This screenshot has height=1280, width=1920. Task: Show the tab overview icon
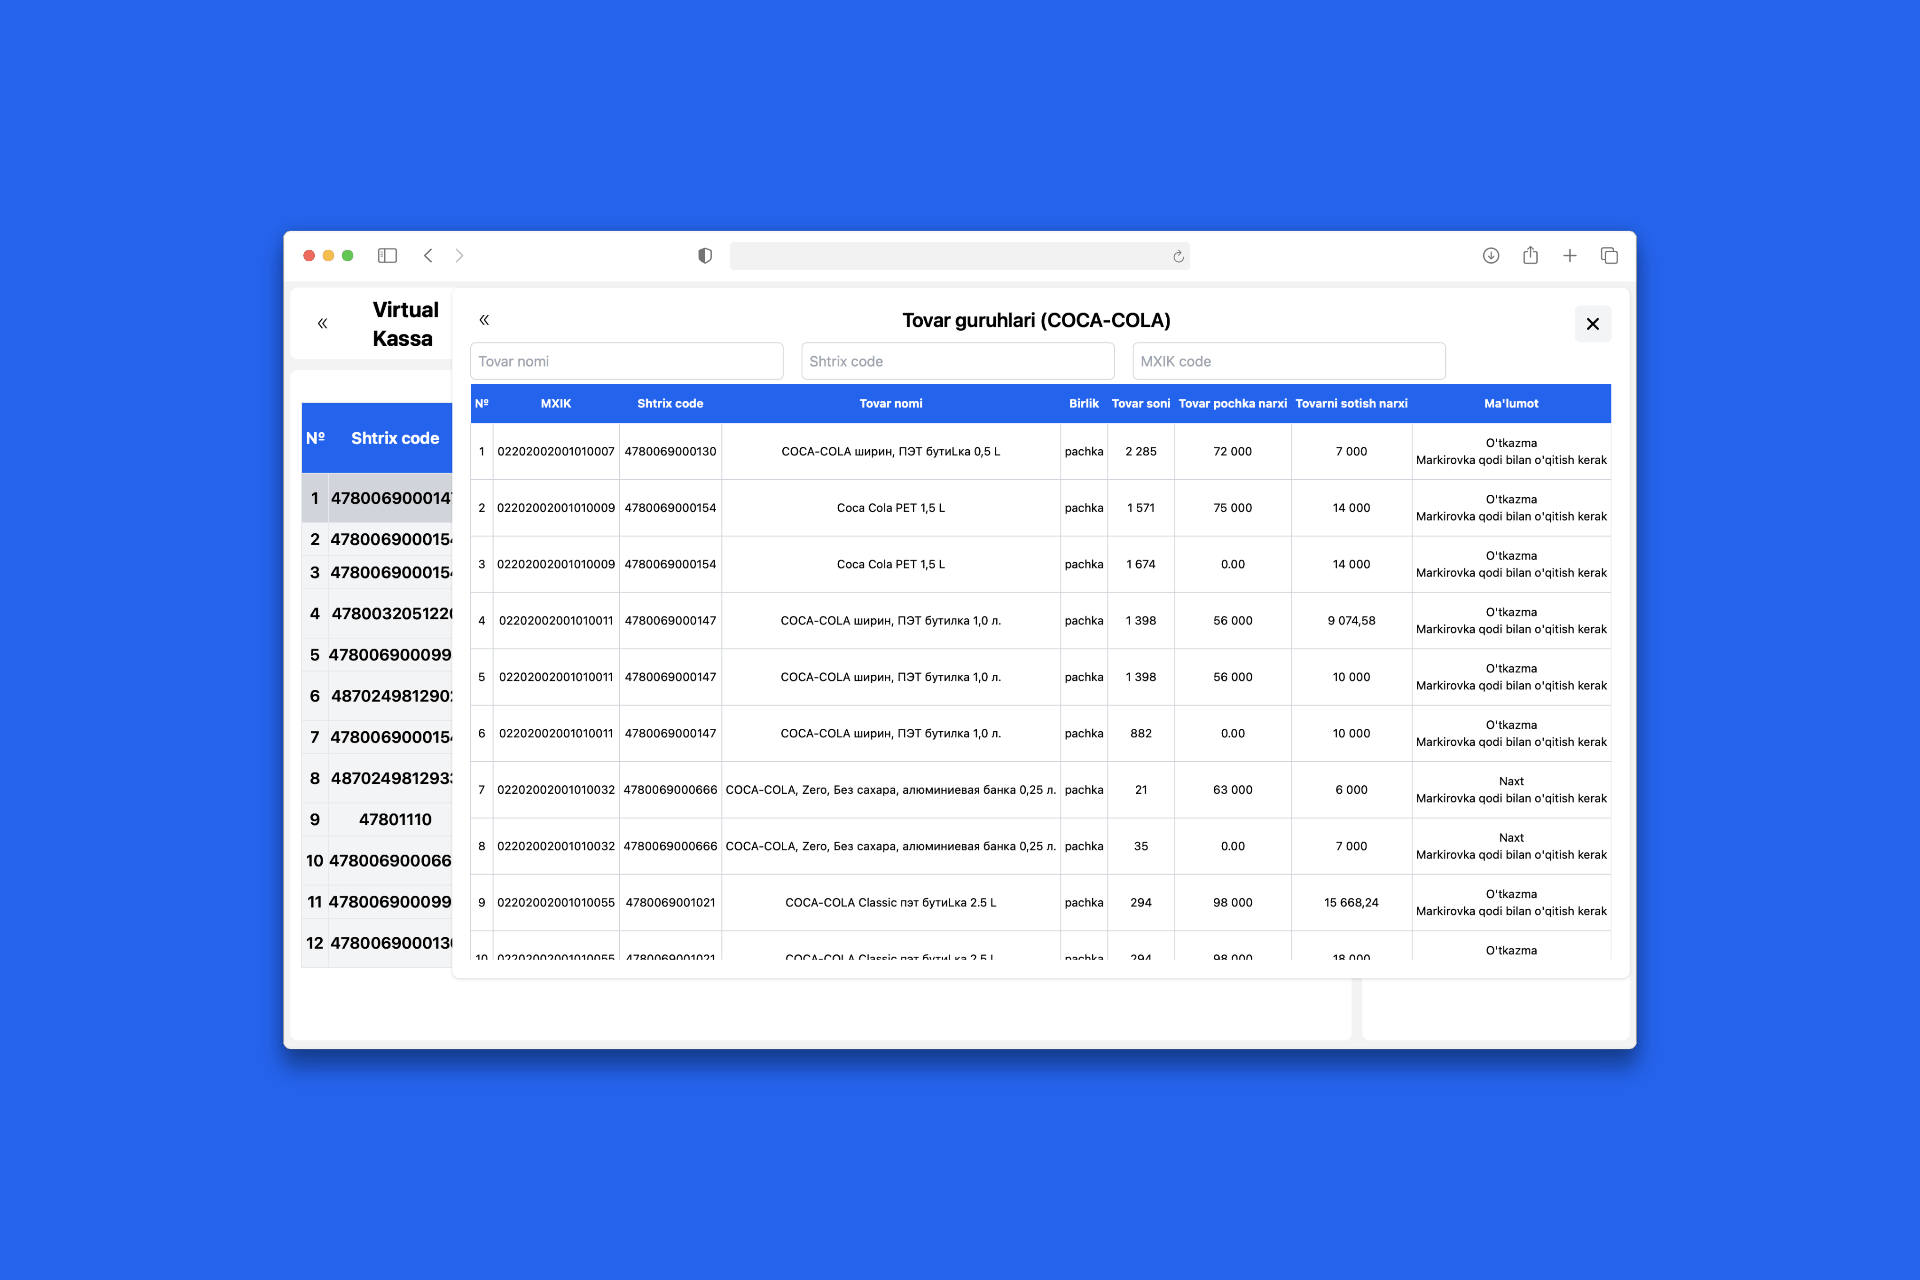[1609, 256]
